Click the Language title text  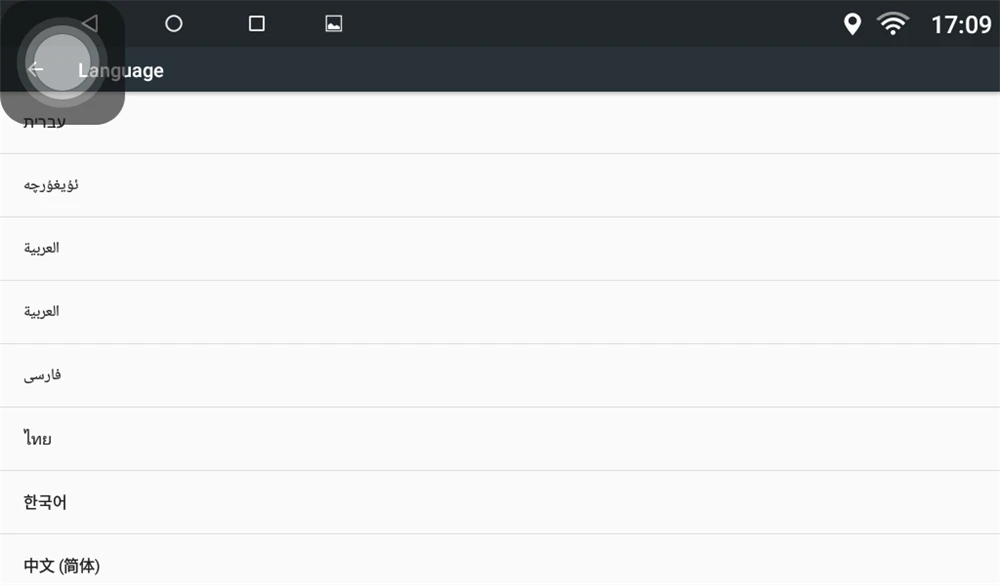[x=121, y=70]
